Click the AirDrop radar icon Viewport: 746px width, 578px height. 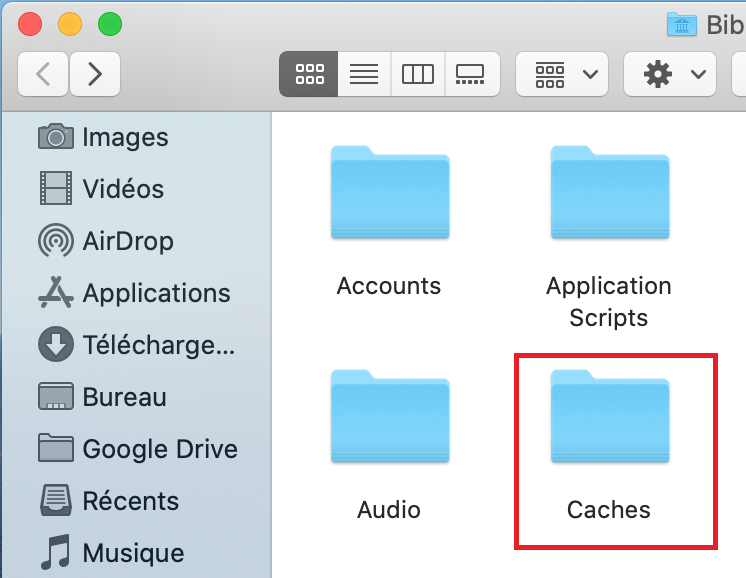[x=56, y=240]
